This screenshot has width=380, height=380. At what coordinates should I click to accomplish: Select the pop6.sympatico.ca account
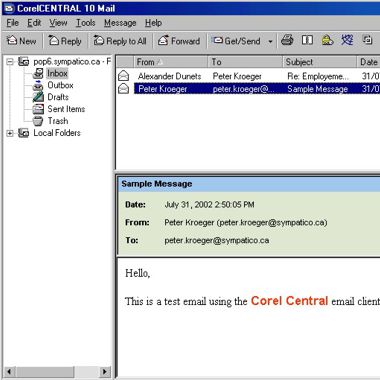[x=72, y=62]
